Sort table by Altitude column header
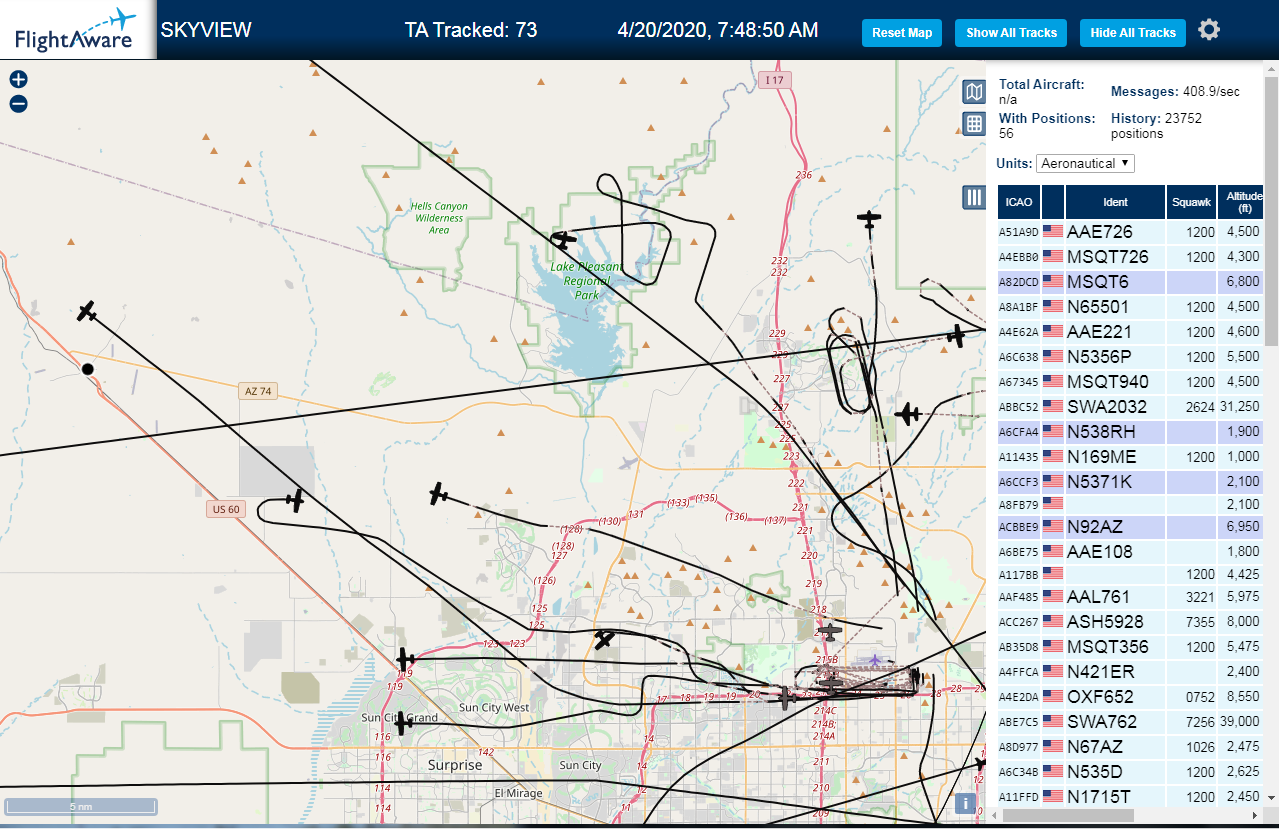 click(x=1243, y=202)
